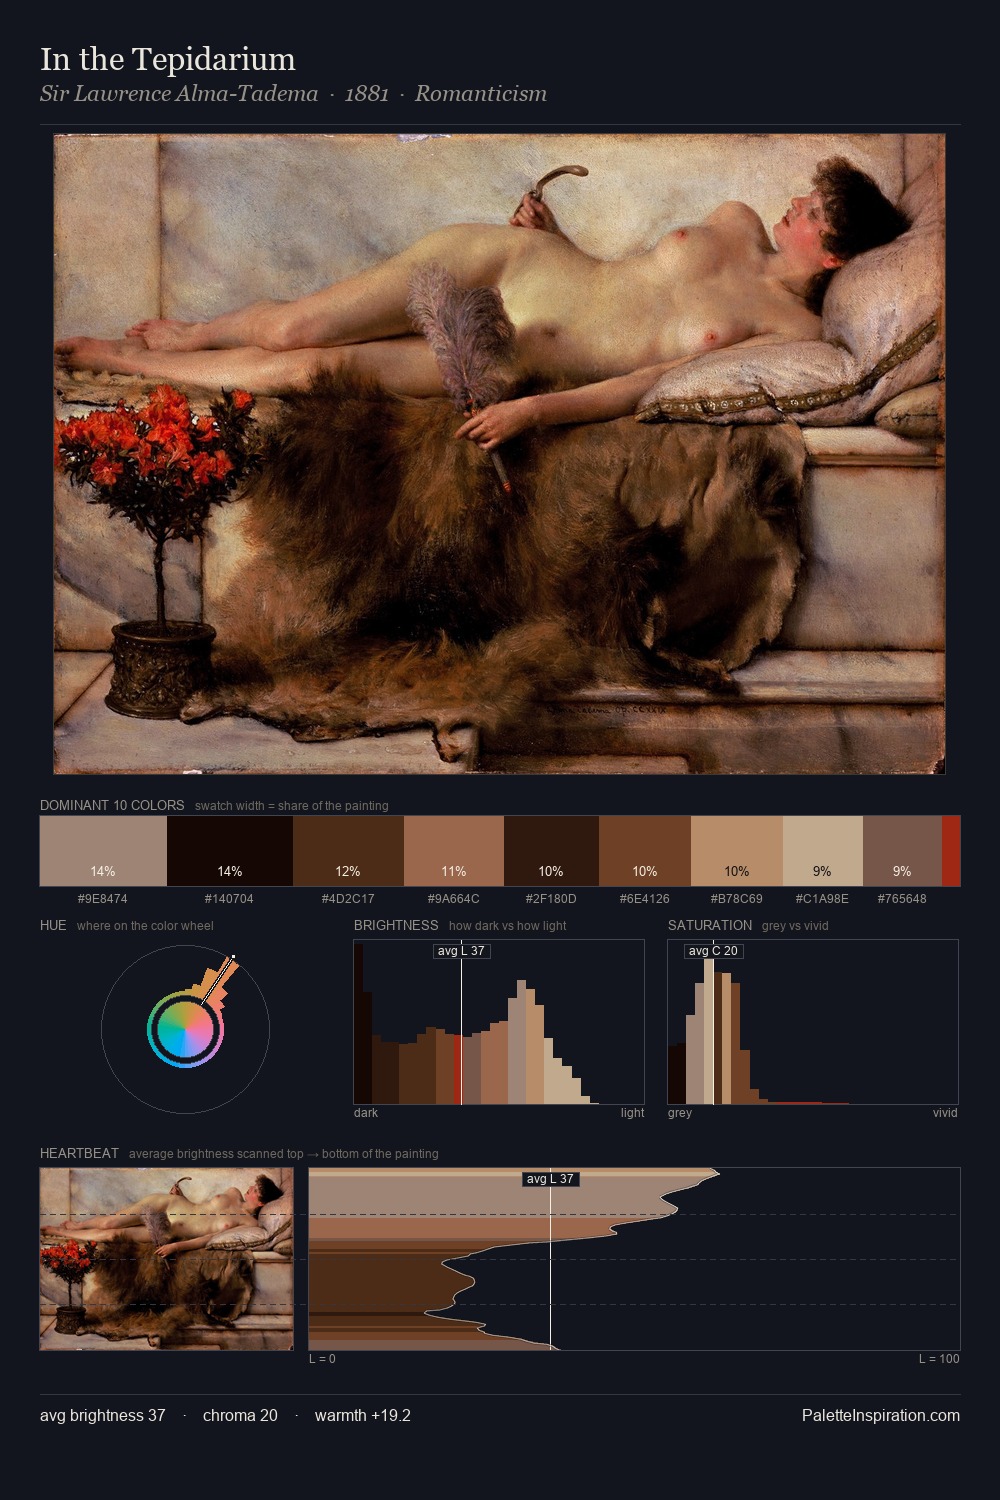1000x1500 pixels.
Task: Click the 'L = 0' axis label
Action: (x=322, y=1359)
